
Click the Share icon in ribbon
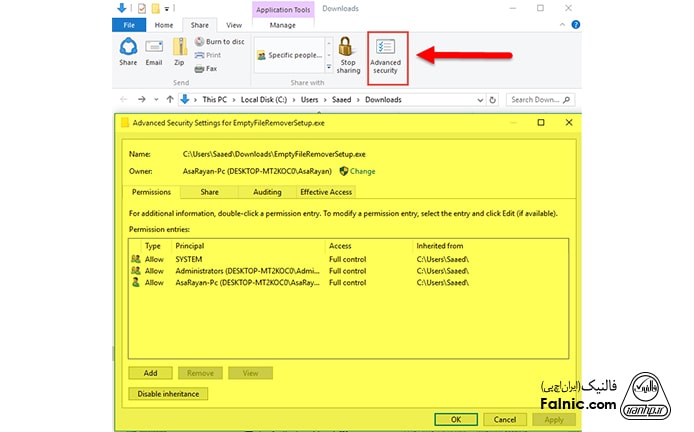click(x=128, y=50)
